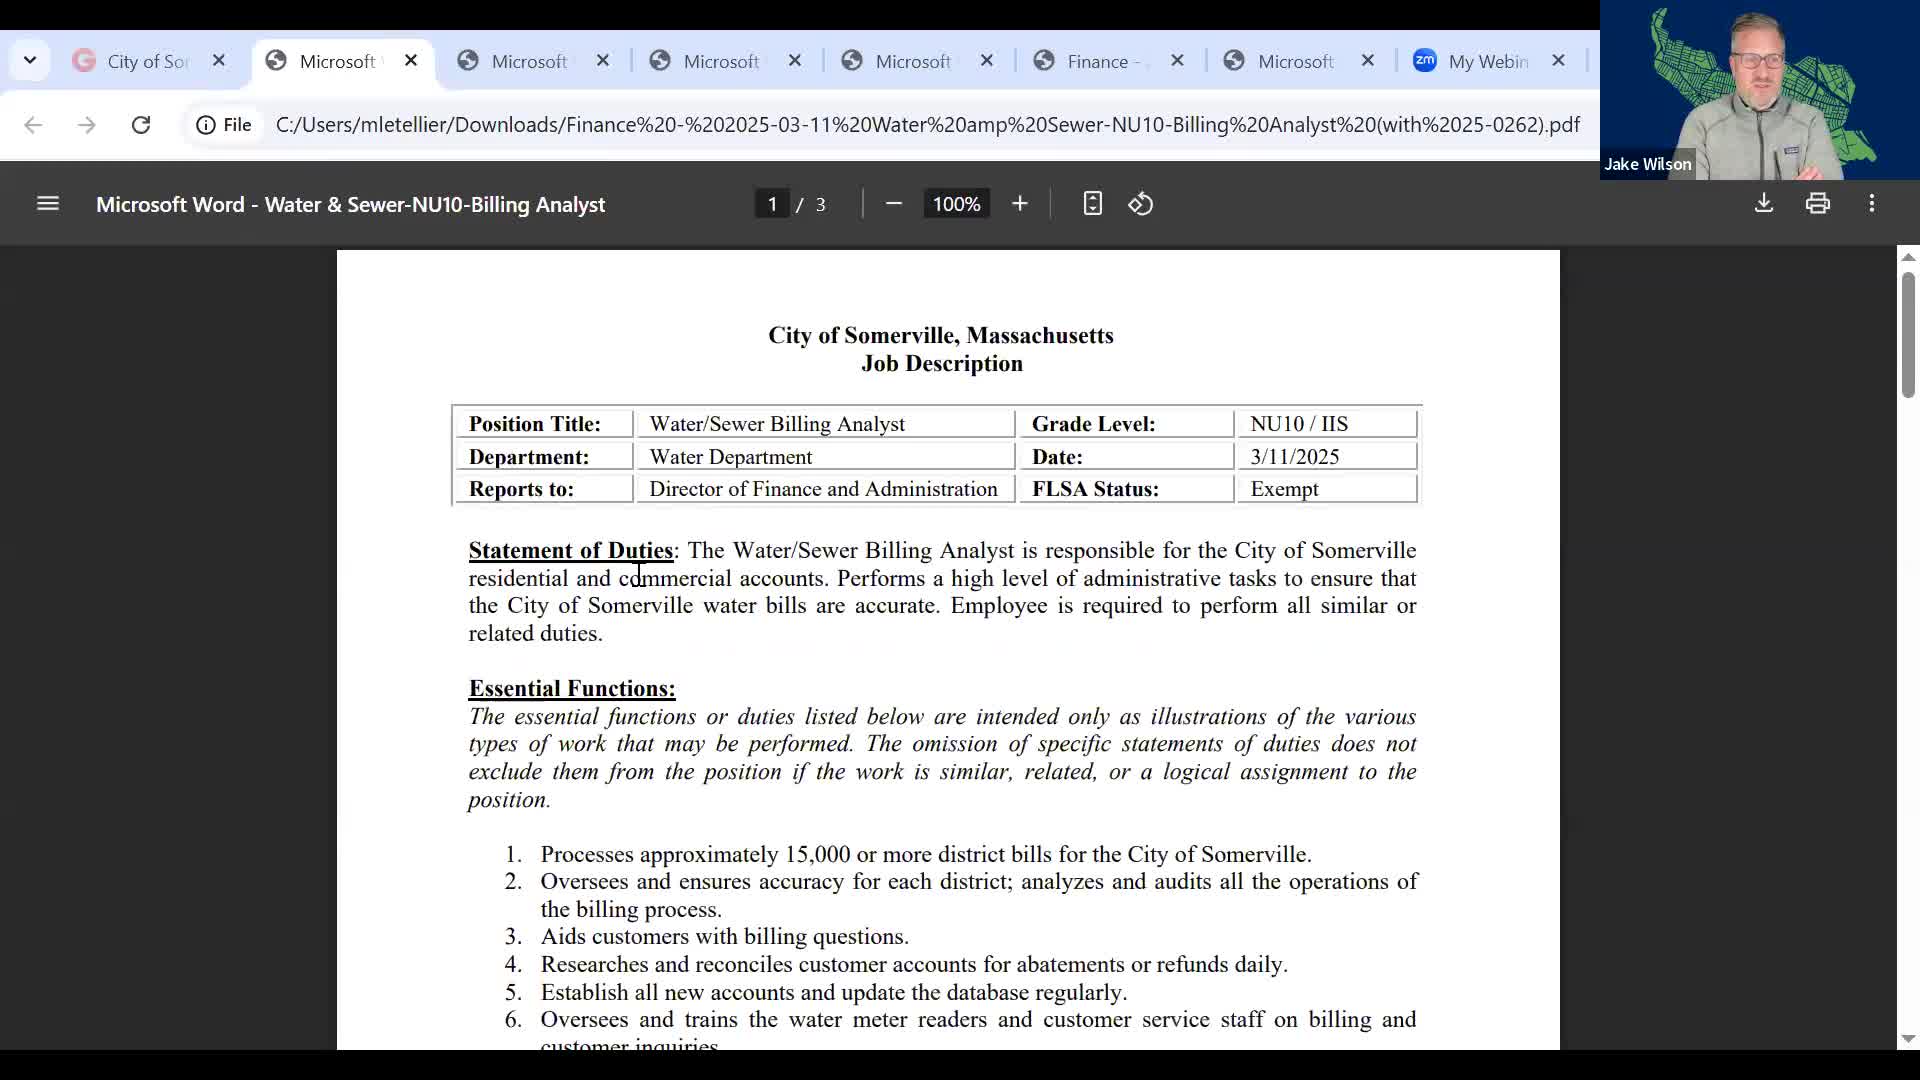Download the Billing Analyst PDF

1763,203
